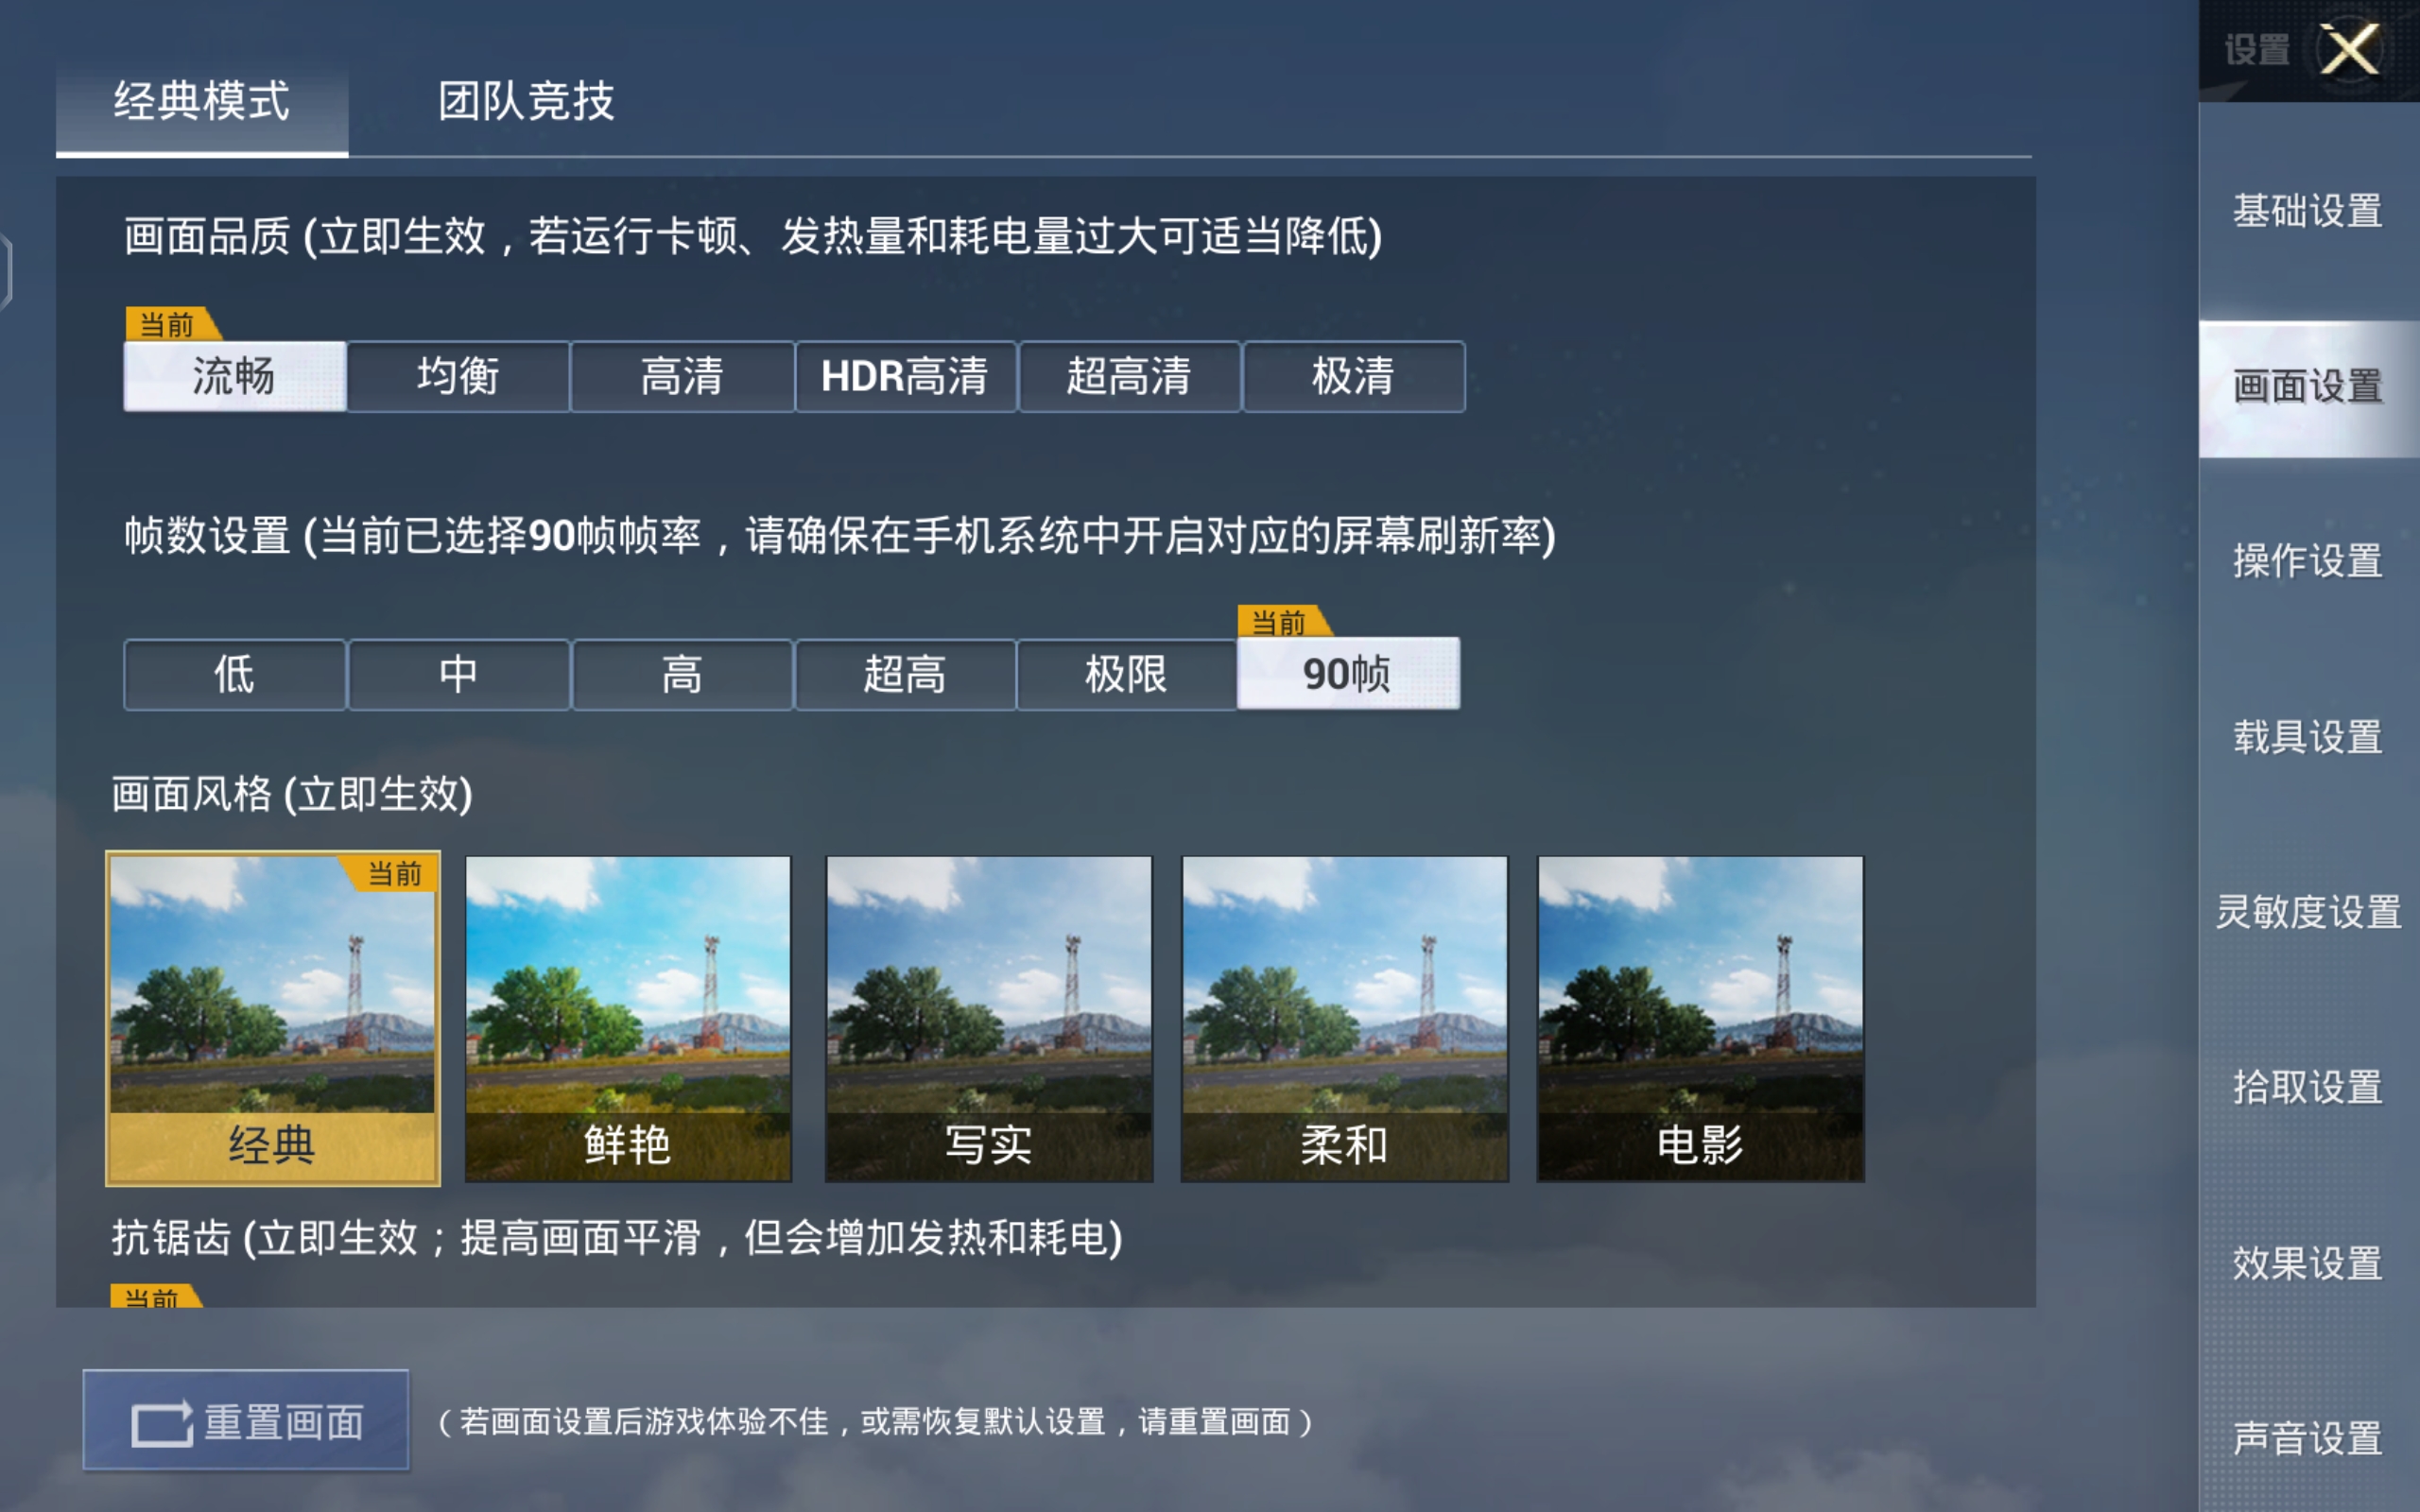2420x1512 pixels.
Task: Set frame rate to 极限
Action: 1126,674
